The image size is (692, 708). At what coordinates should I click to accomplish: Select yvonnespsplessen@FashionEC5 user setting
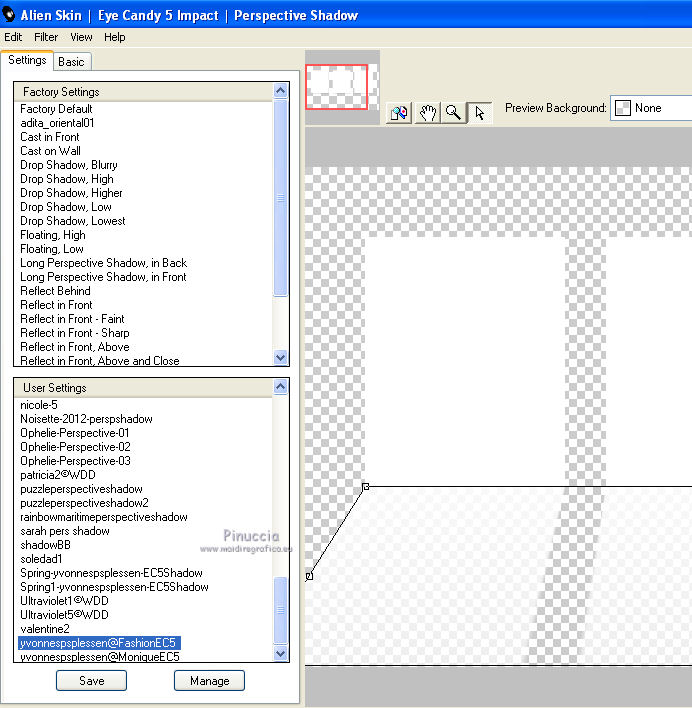click(x=99, y=643)
